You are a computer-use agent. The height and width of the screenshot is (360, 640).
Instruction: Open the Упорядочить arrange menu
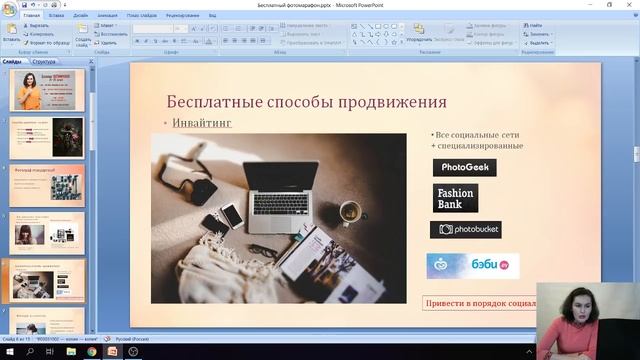[419, 33]
